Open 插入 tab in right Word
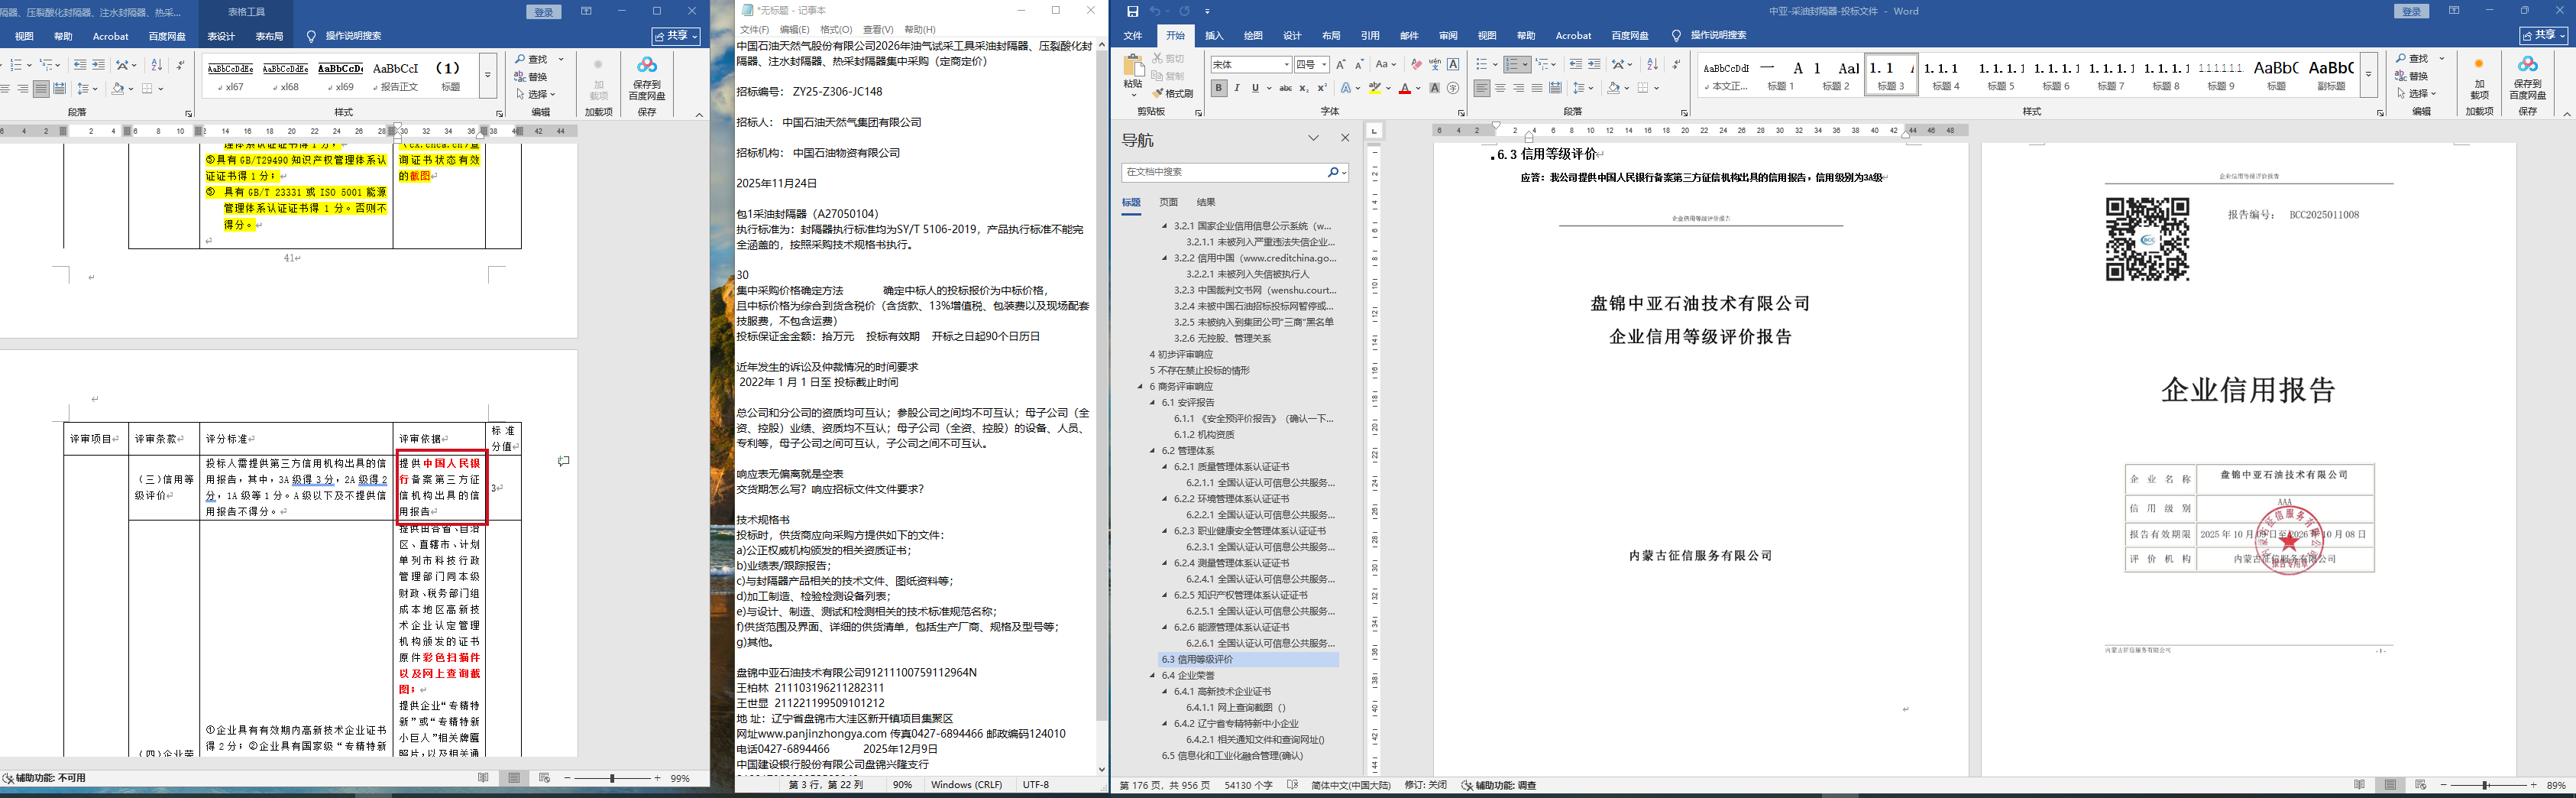The height and width of the screenshot is (798, 2576). (1214, 36)
